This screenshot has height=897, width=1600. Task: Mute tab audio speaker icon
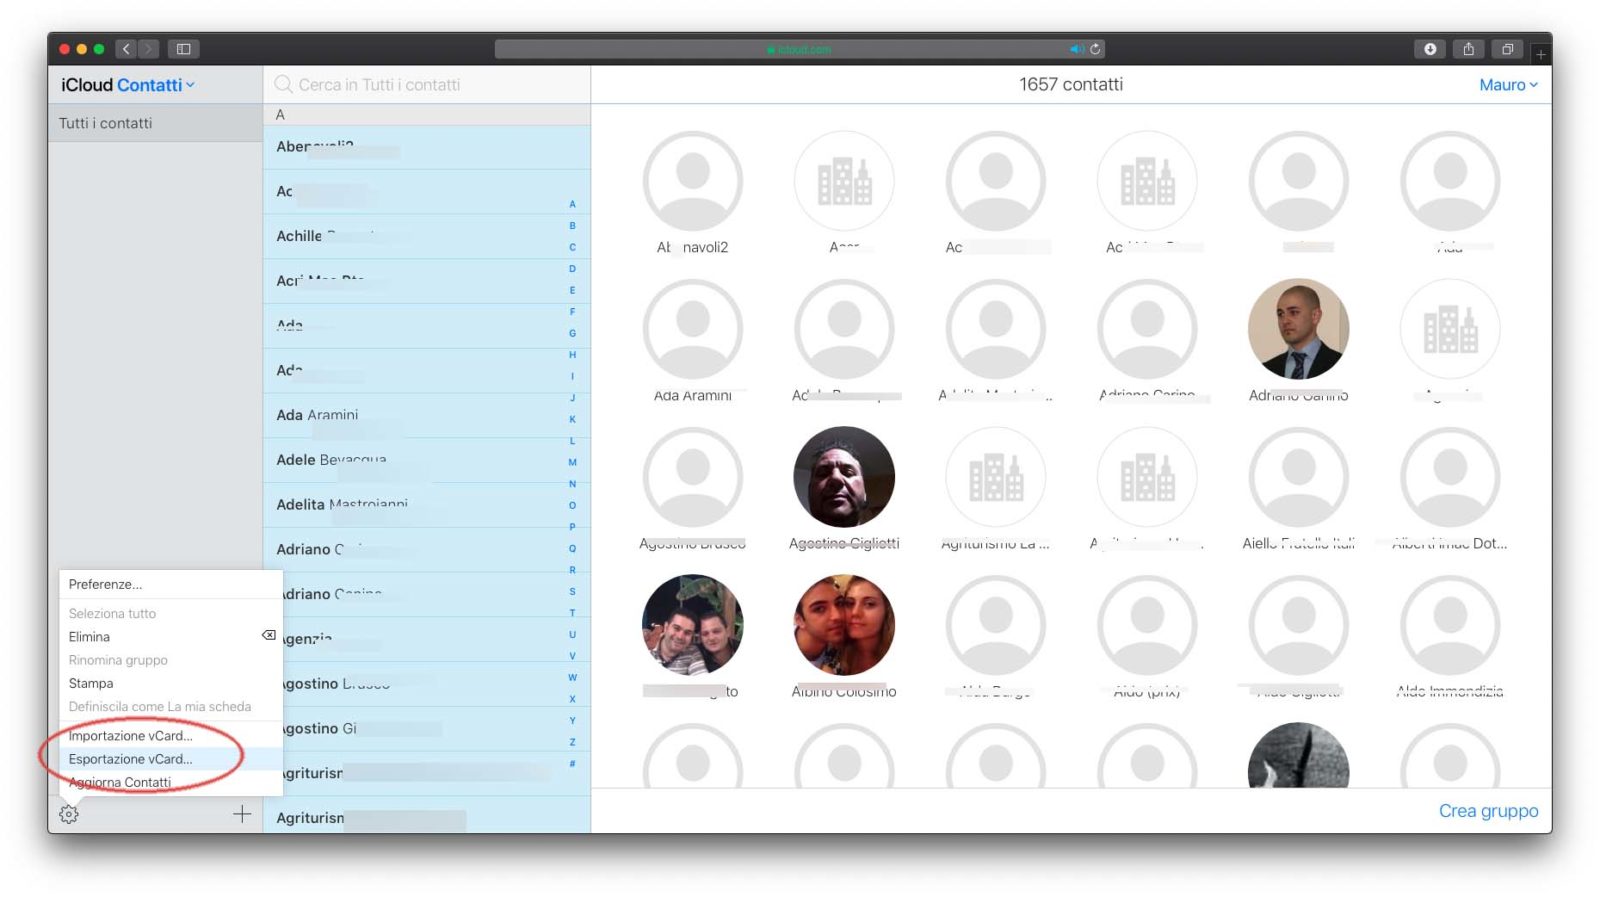pos(1076,49)
